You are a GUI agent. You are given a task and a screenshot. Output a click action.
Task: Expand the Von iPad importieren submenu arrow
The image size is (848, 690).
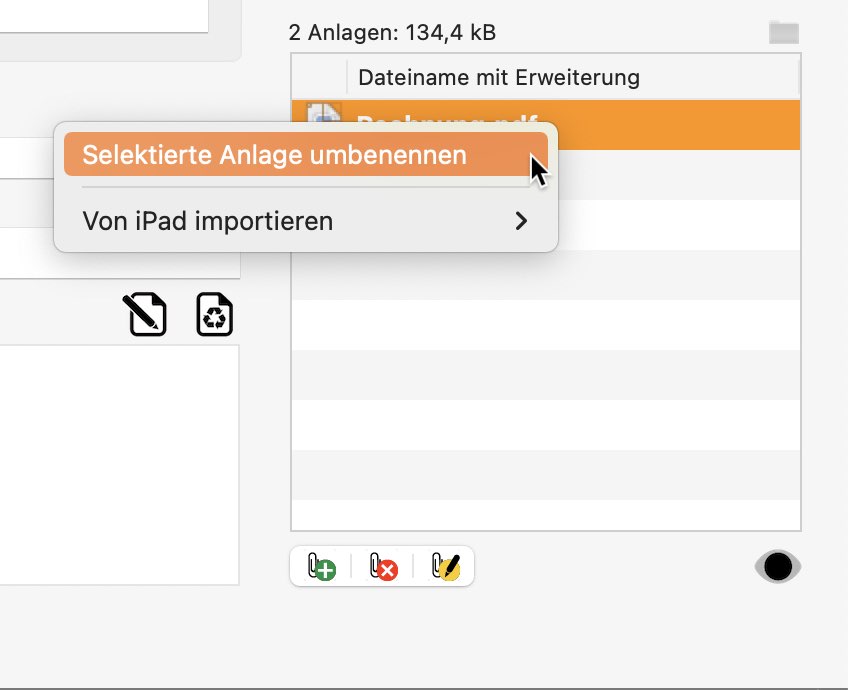click(x=521, y=221)
